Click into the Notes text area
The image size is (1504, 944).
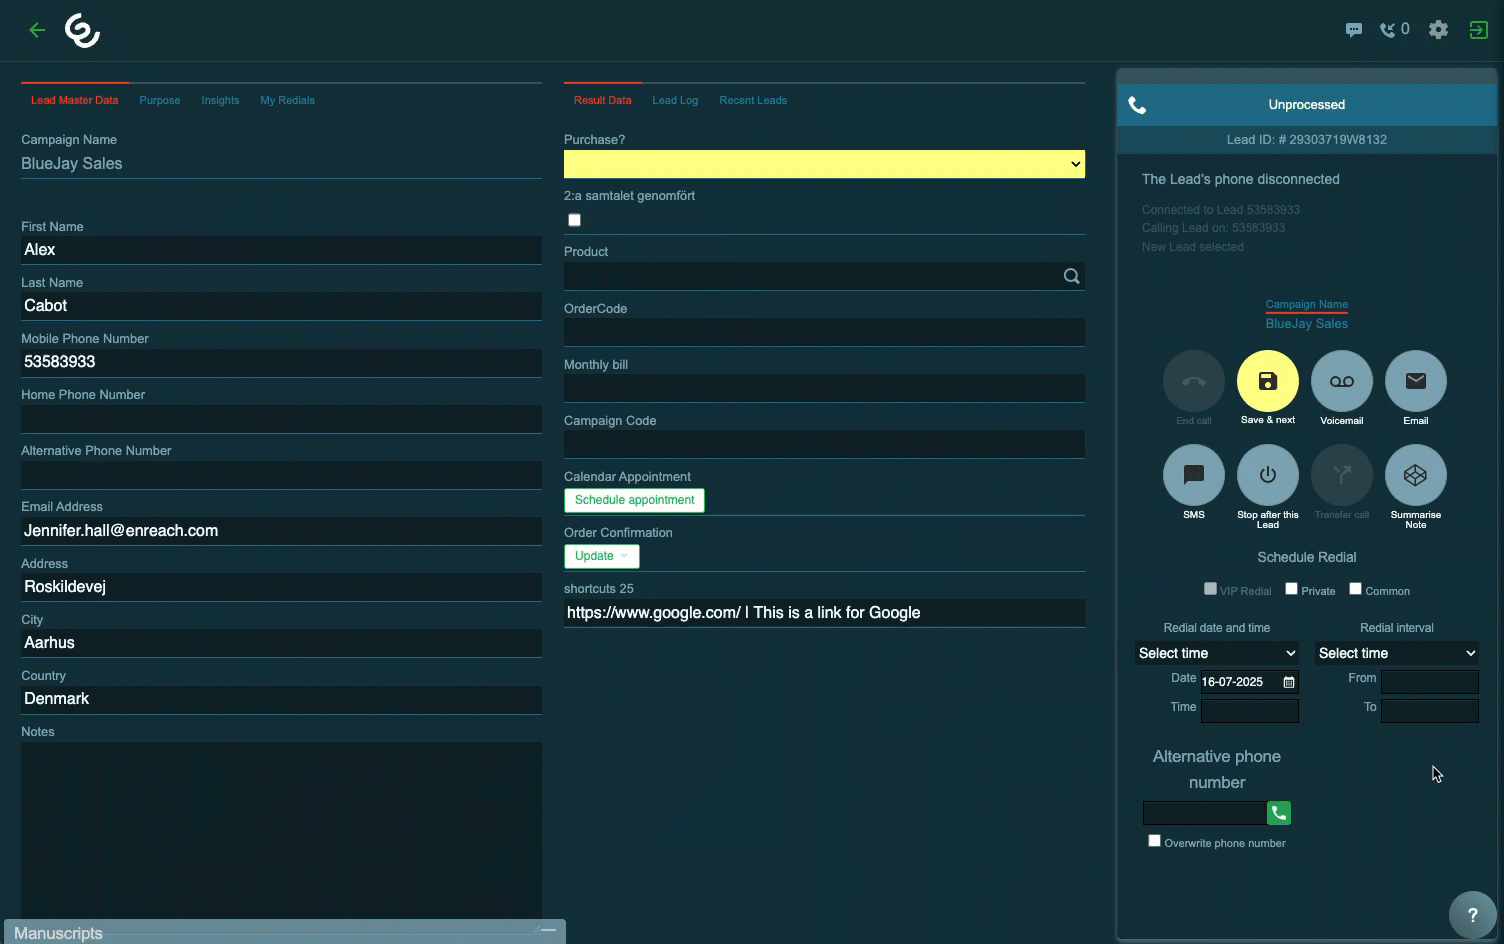pos(281,825)
